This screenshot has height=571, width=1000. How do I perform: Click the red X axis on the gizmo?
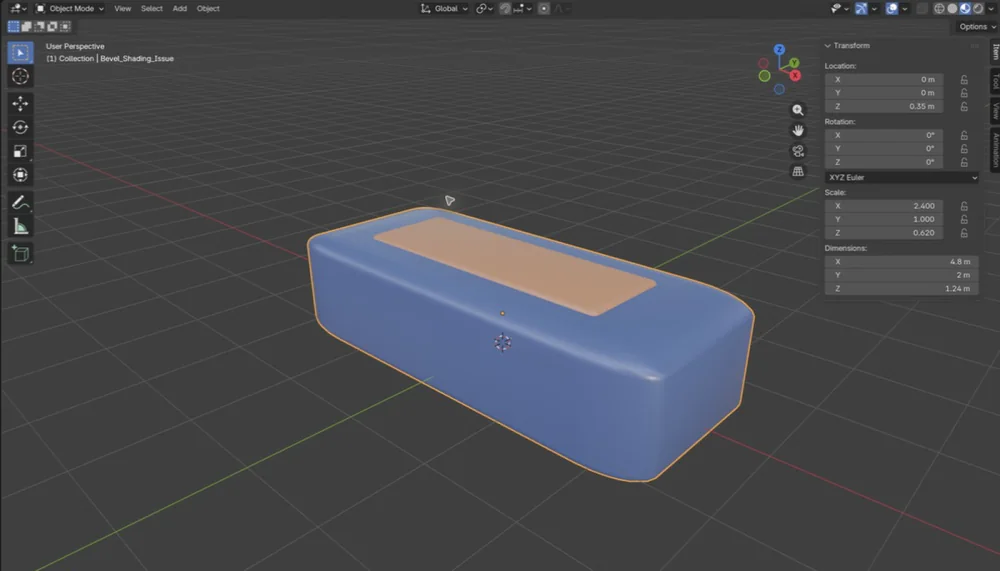pyautogui.click(x=795, y=75)
